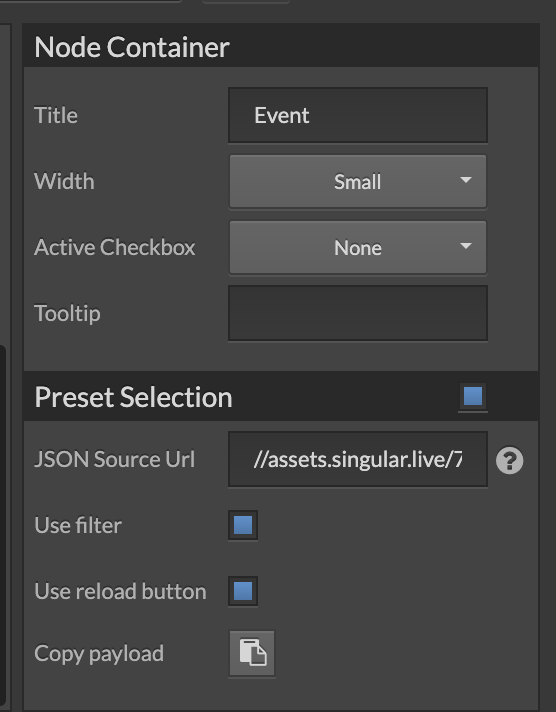556x712 pixels.
Task: Click the Copy payload label text
Action: click(x=99, y=654)
